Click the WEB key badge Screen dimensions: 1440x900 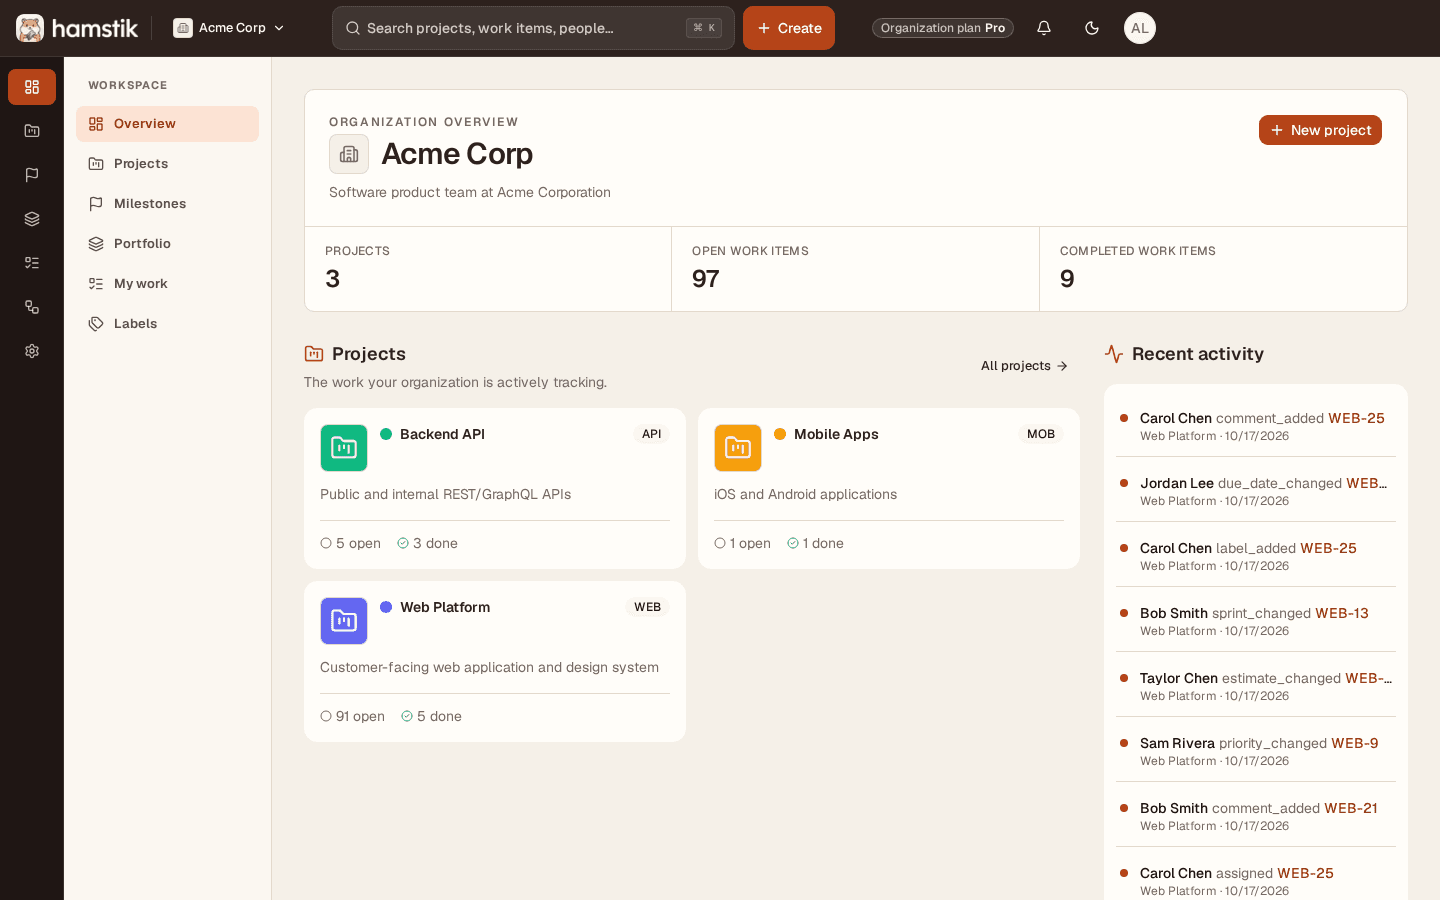[x=648, y=607]
